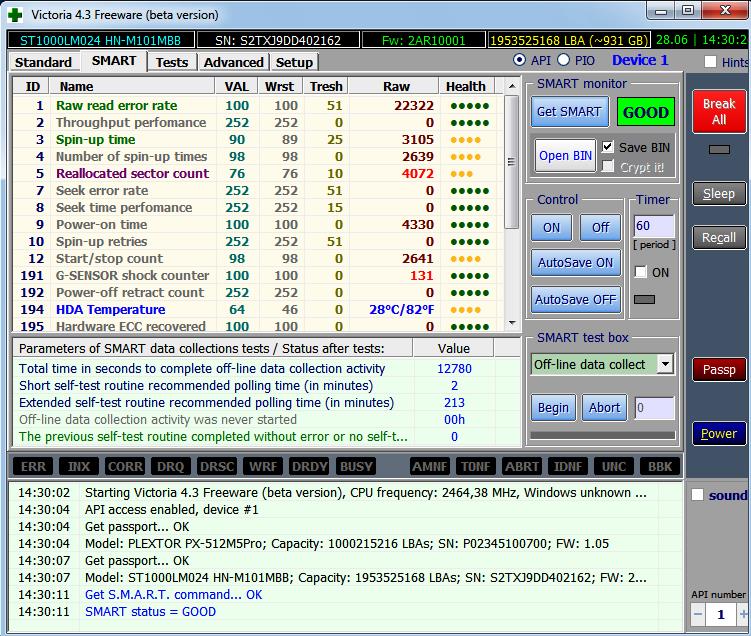Click the INX status indicator
Image resolution: width=751 pixels, height=636 pixels.
pyautogui.click(x=79, y=466)
